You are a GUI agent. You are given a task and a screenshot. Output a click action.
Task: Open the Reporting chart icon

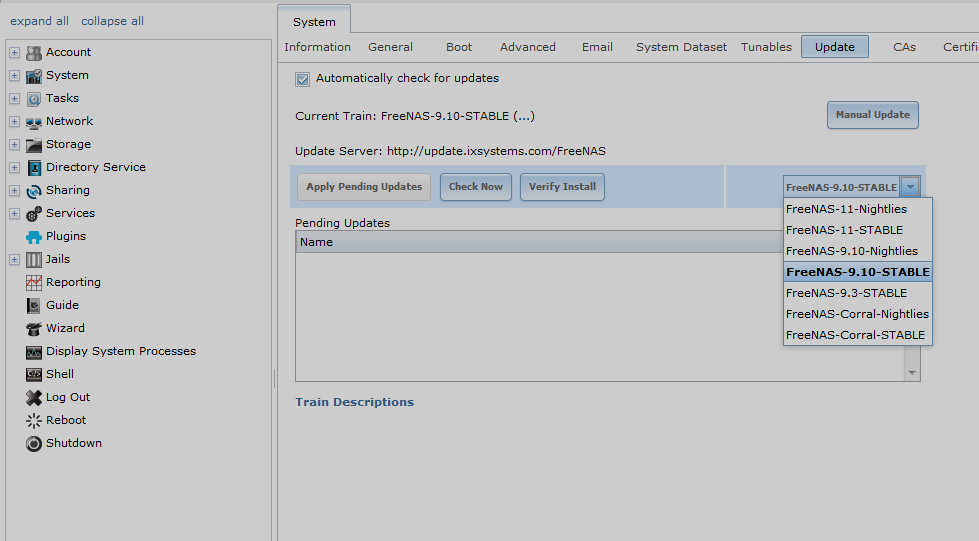34,282
